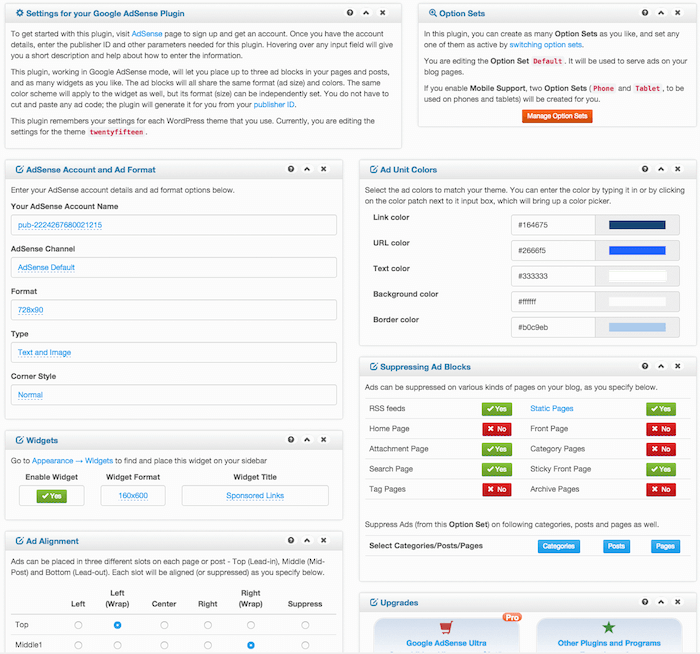
Task: Toggle Home Page suppression No button
Action: click(x=496, y=429)
